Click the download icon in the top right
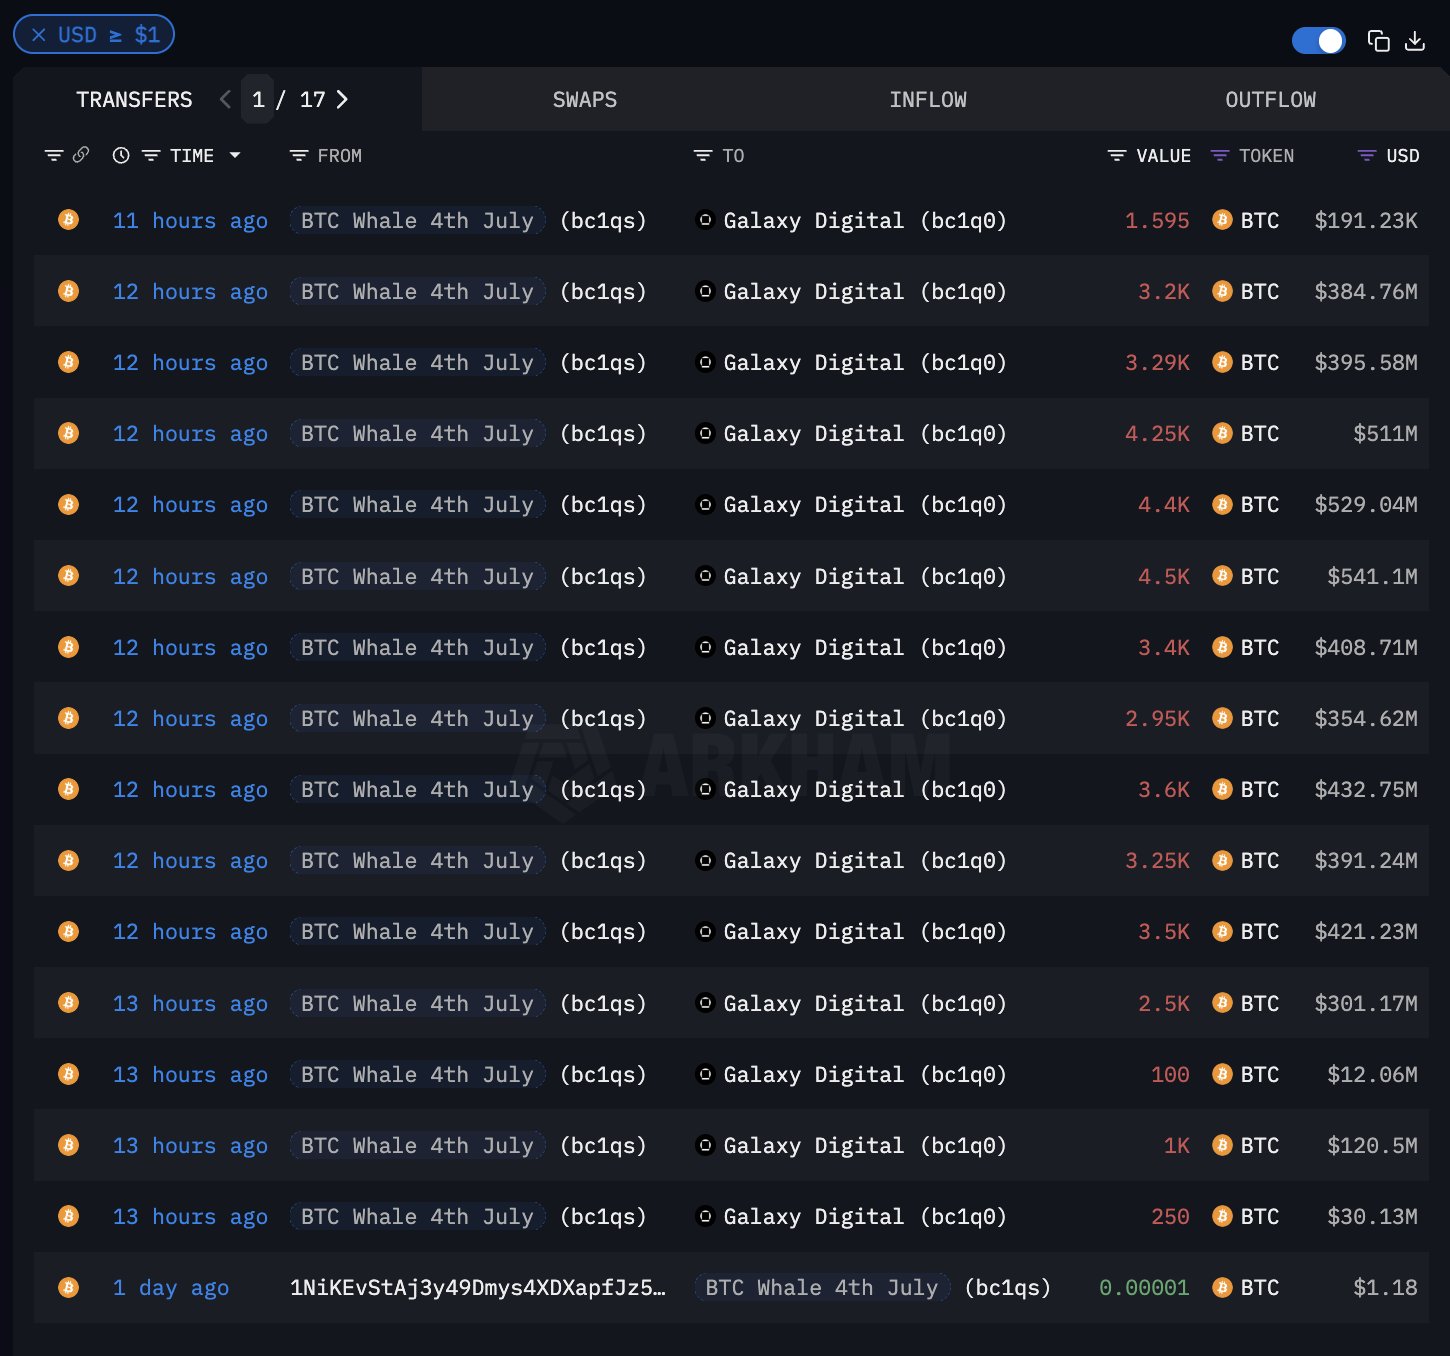This screenshot has height=1356, width=1450. (x=1415, y=41)
